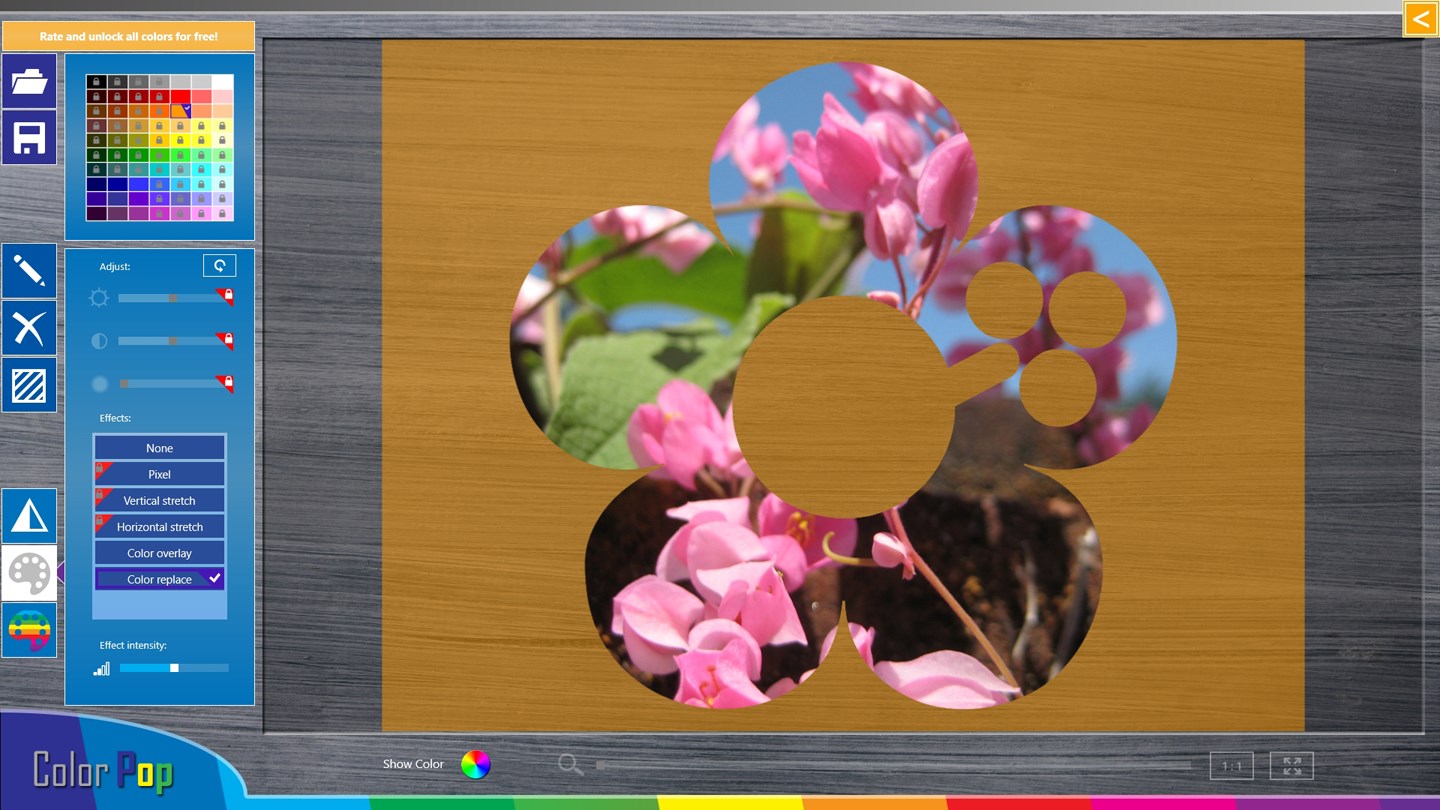Click the 1:1 zoom button
This screenshot has width=1440, height=810.
click(1231, 766)
